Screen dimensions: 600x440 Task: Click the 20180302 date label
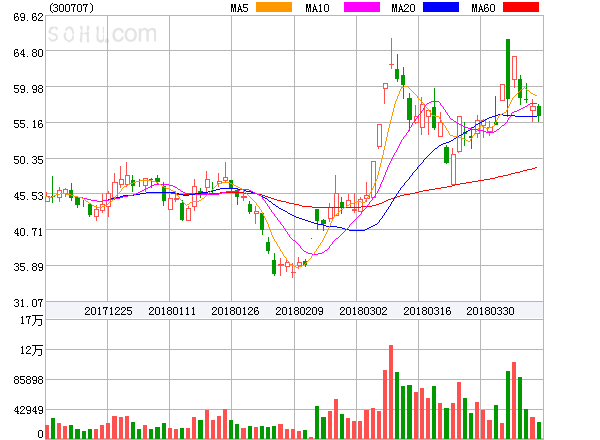pos(363,311)
